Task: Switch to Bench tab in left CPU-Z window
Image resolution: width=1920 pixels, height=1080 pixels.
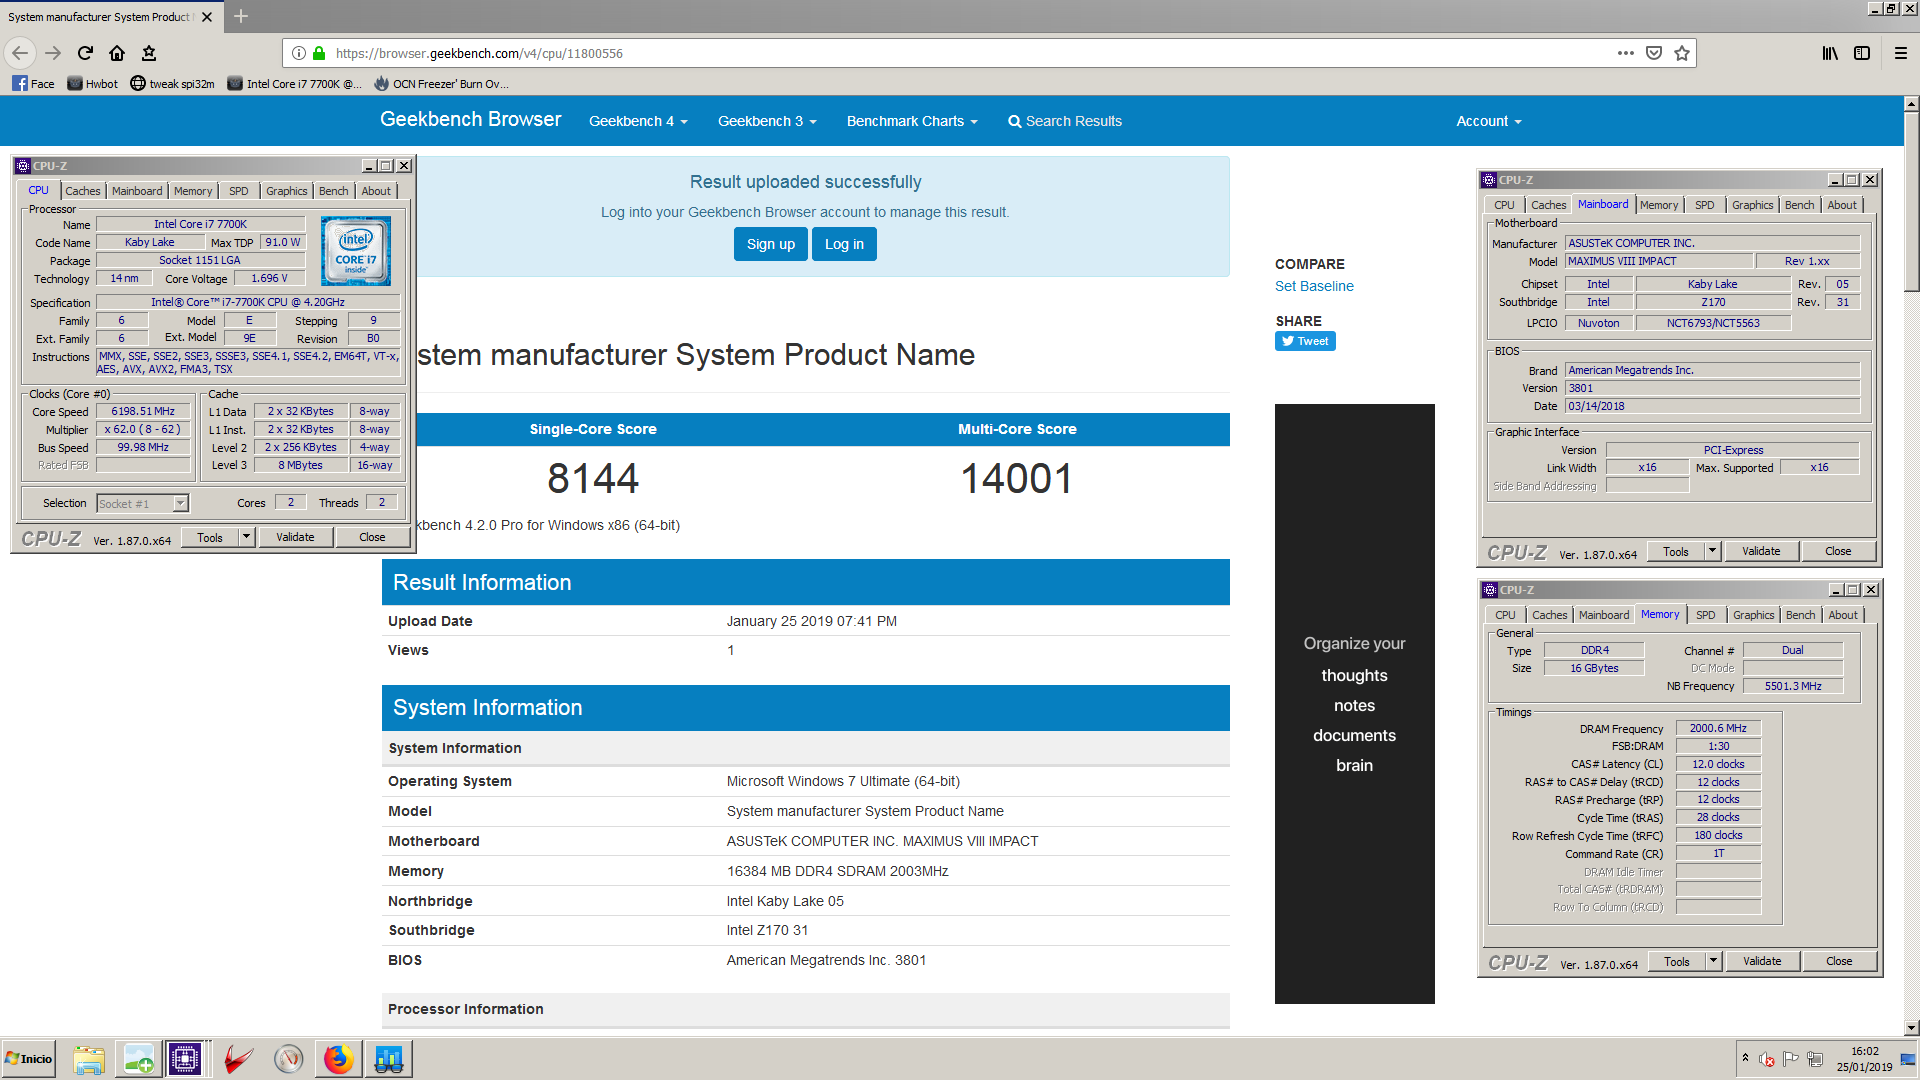Action: 334,191
